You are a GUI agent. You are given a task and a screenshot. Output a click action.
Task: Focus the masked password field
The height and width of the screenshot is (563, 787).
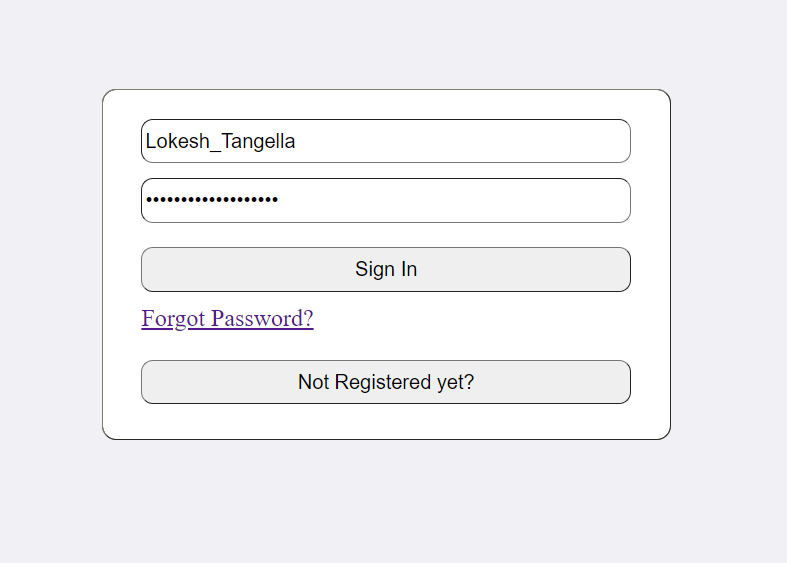pyautogui.click(x=385, y=200)
